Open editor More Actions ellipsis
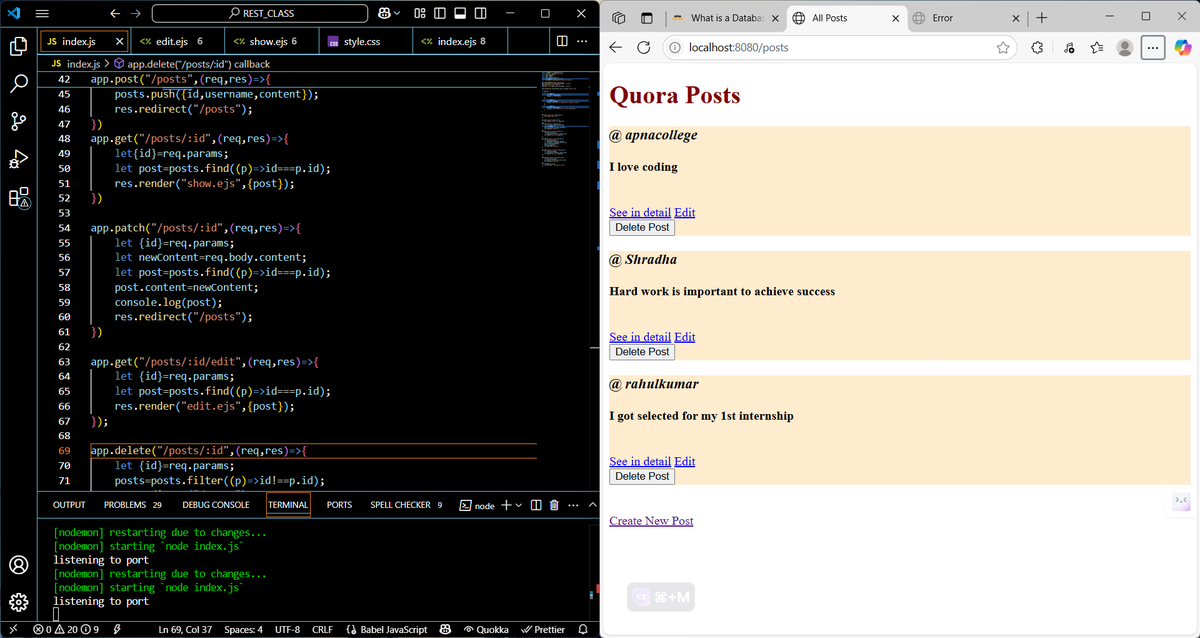Image resolution: width=1200 pixels, height=638 pixels. click(x=582, y=41)
